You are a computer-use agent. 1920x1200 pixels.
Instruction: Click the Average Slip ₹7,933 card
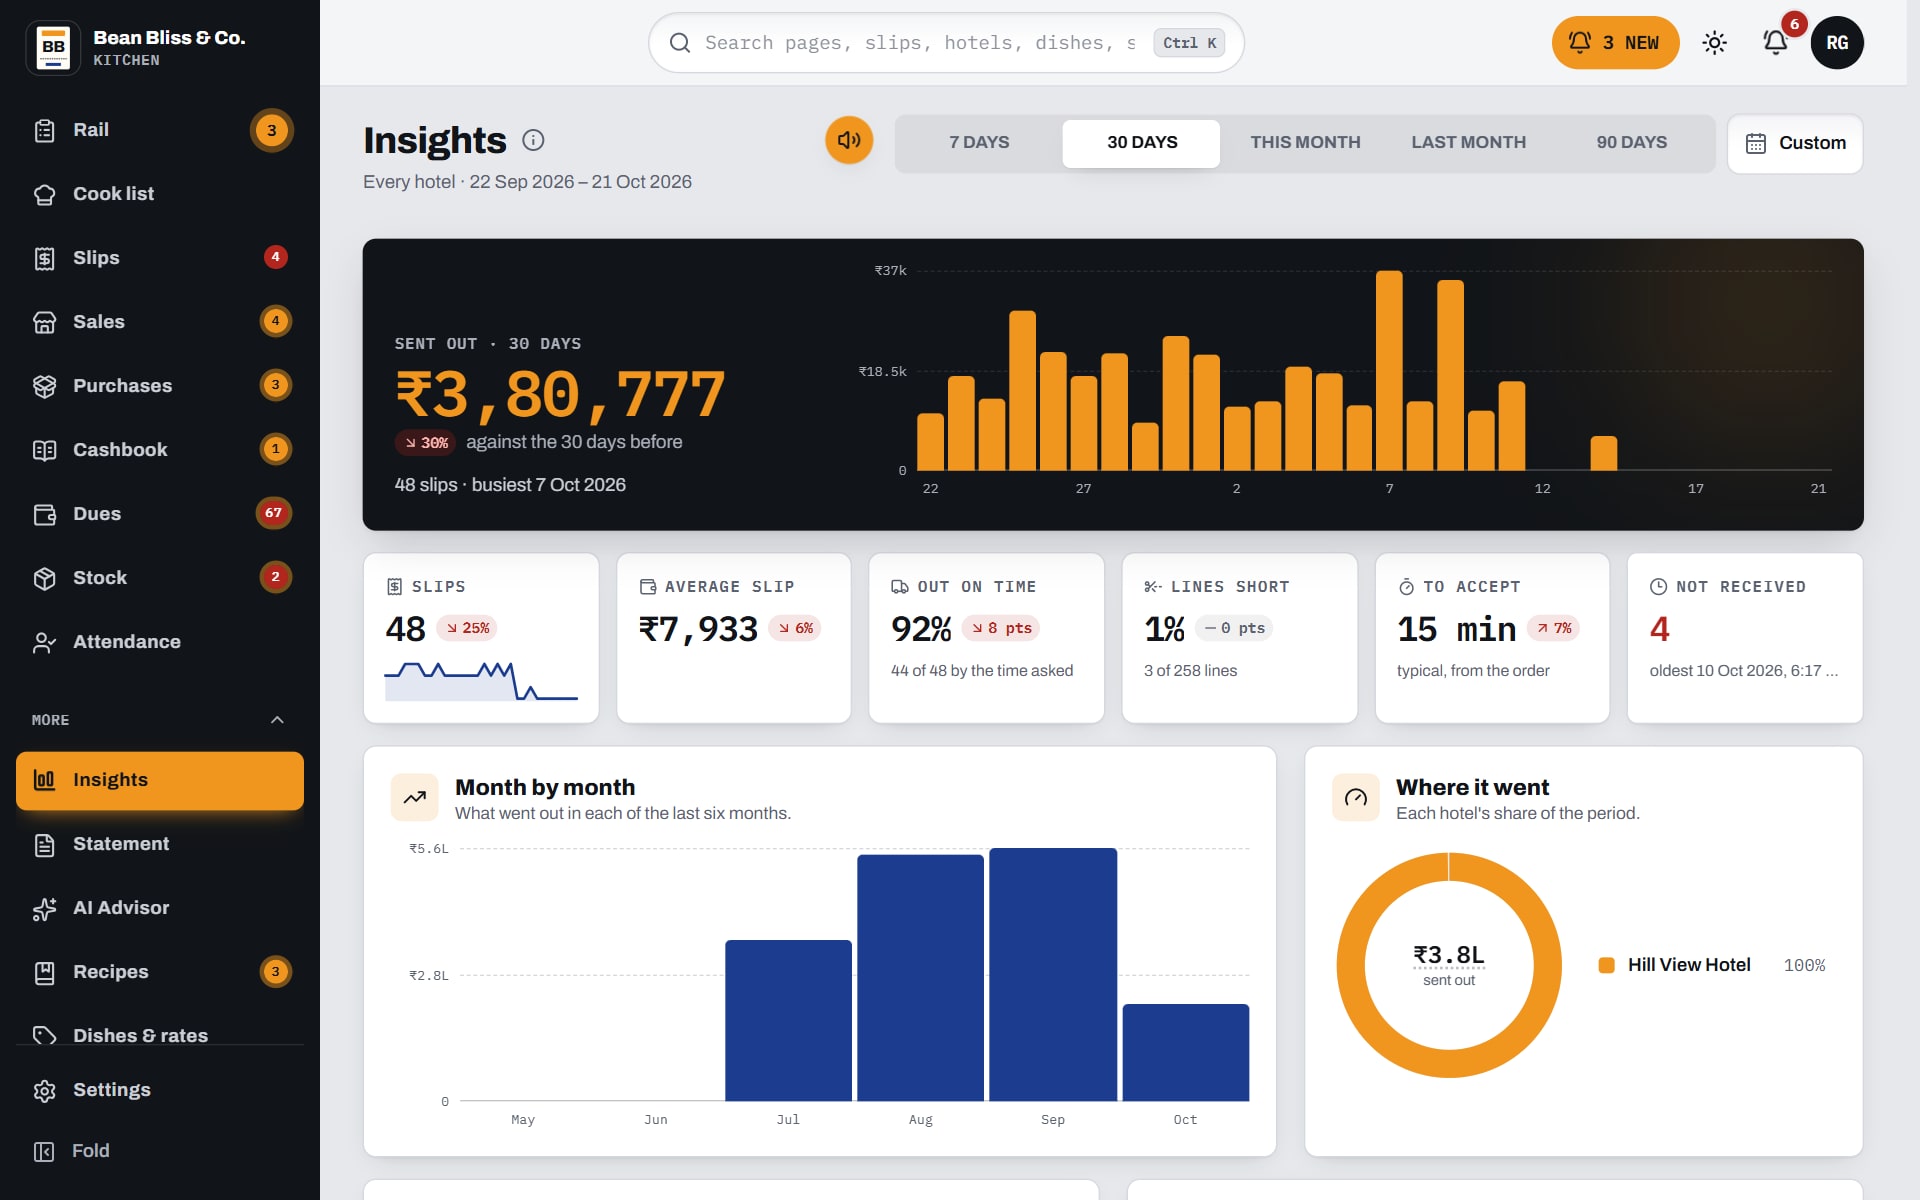point(734,638)
